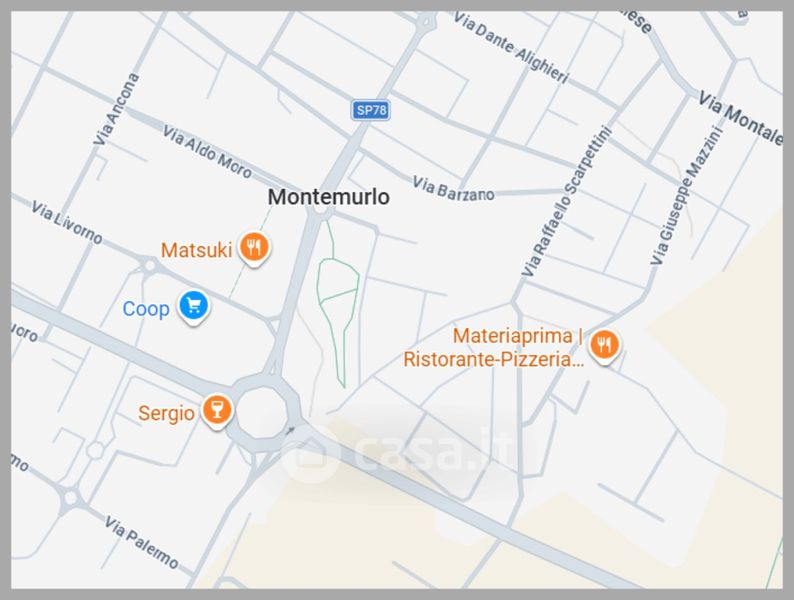Open the Coop place label
The height and width of the screenshot is (600, 794).
(146, 309)
